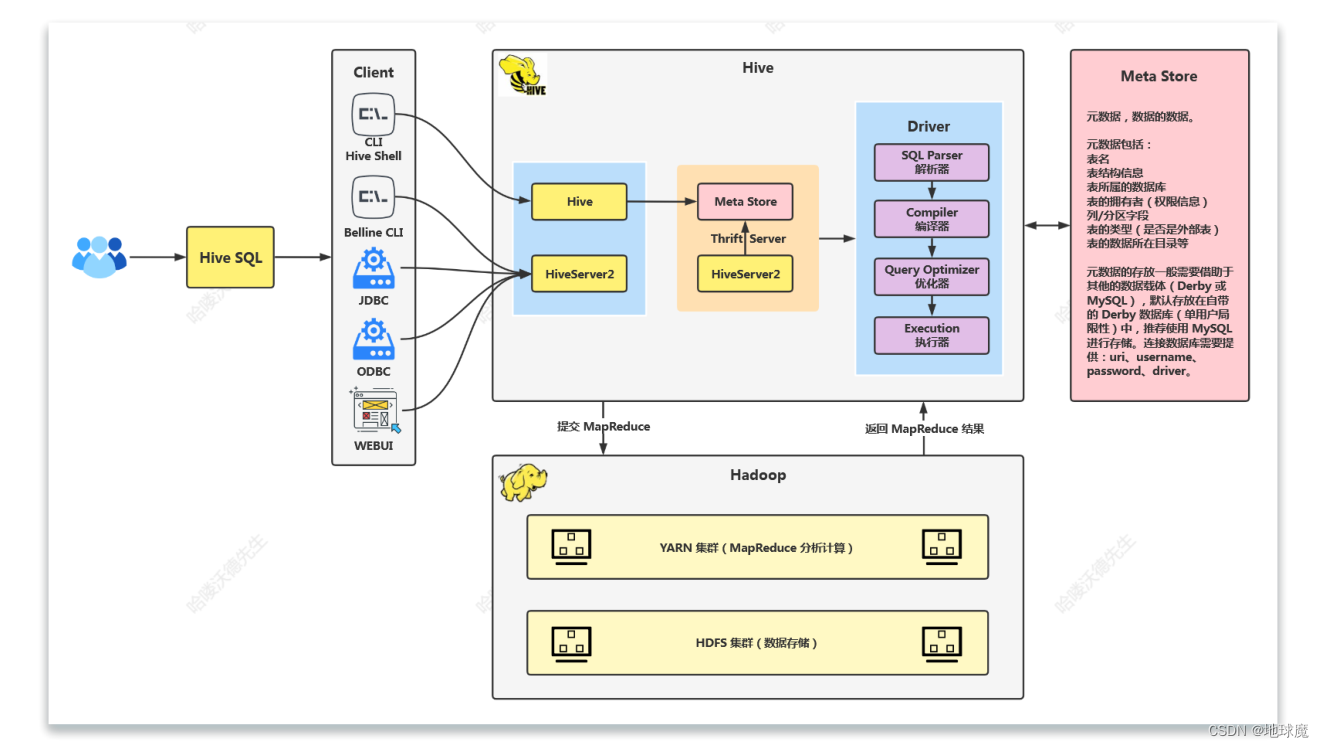
Task: Select the pink Meta Store box inside Hive
Action: pyautogui.click(x=745, y=201)
